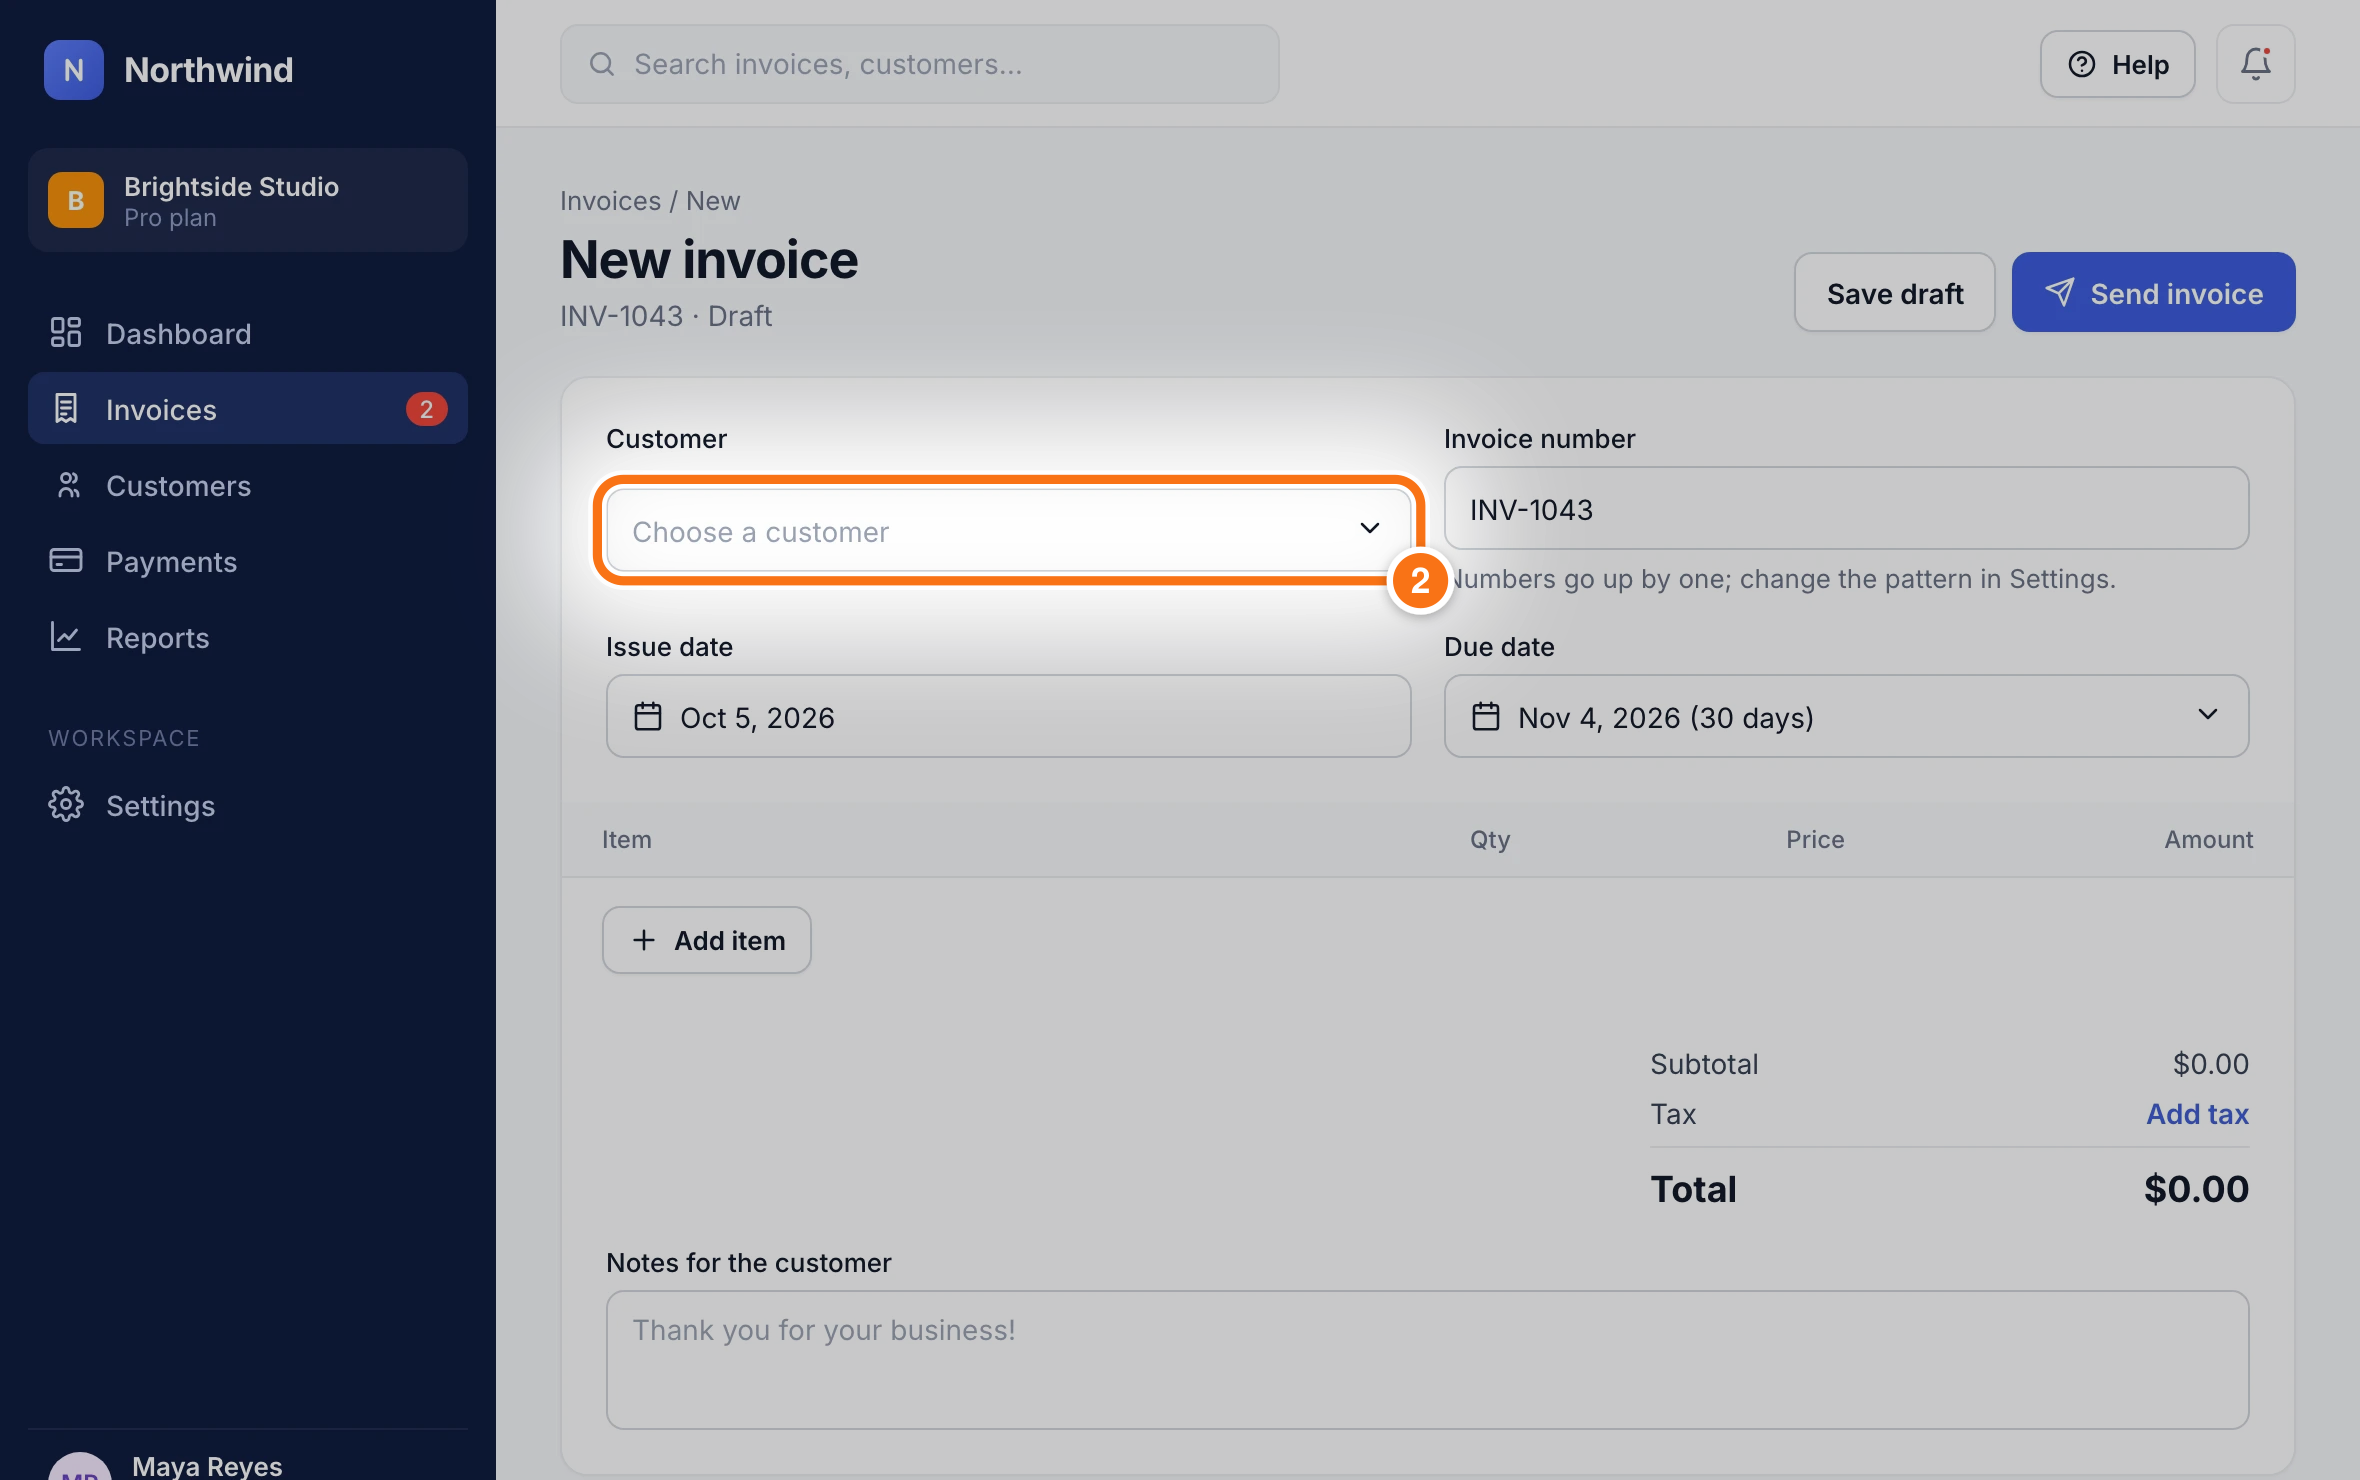Image resolution: width=2360 pixels, height=1480 pixels.
Task: Click the Brightside Studio B avatar
Action: (76, 200)
